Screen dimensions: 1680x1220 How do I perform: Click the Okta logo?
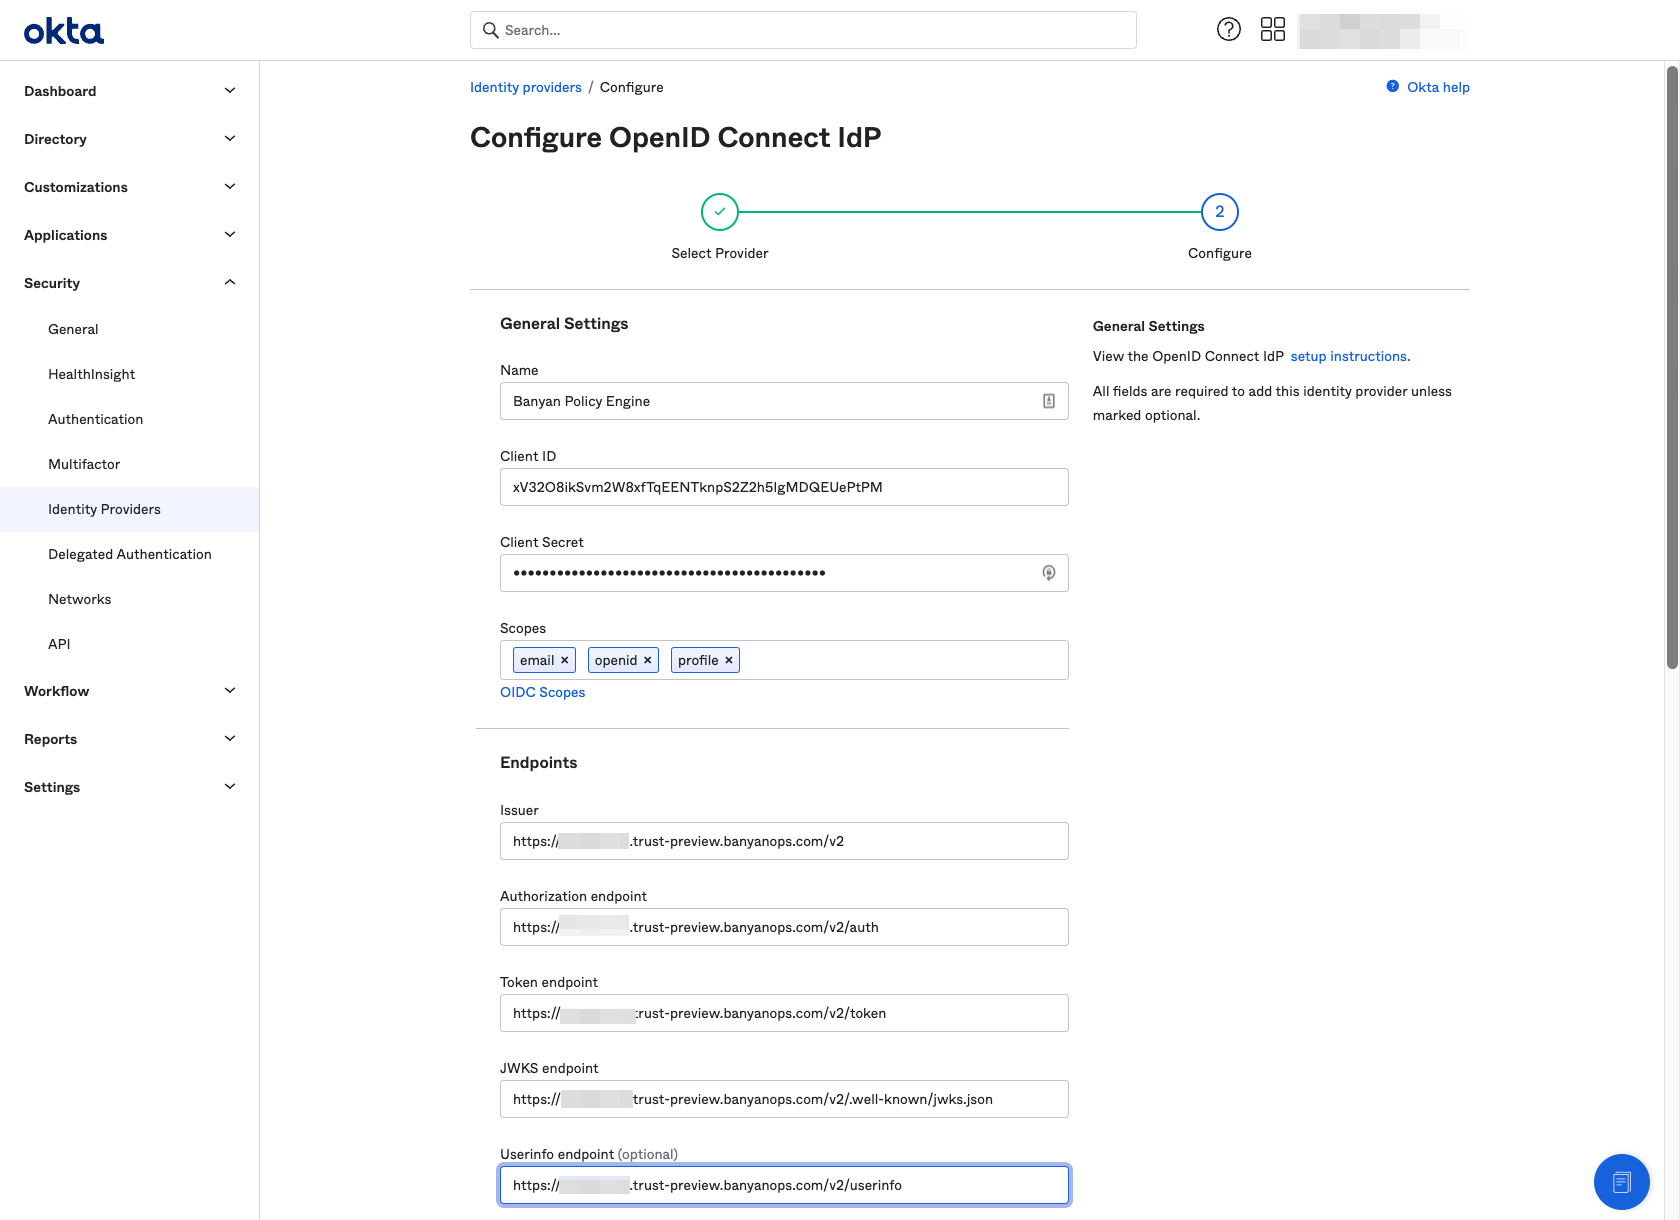(x=64, y=31)
